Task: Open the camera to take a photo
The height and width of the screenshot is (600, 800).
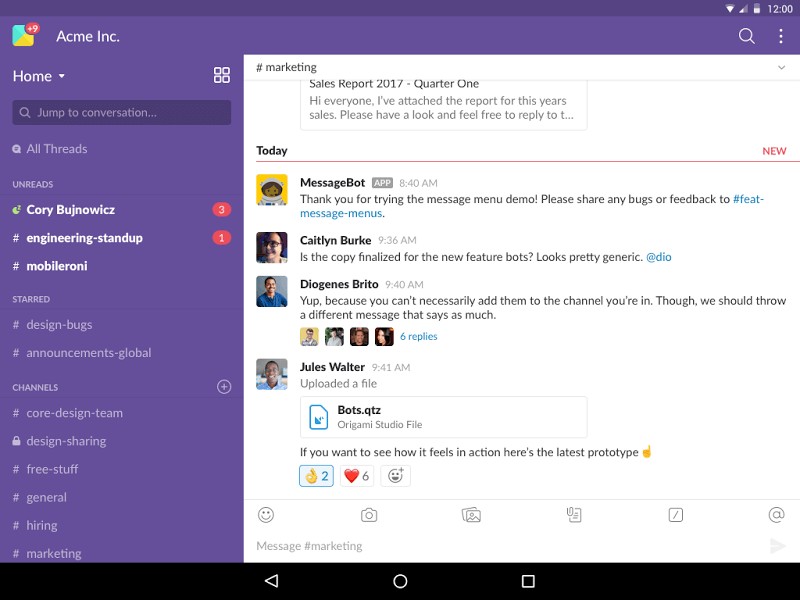Action: tap(368, 515)
